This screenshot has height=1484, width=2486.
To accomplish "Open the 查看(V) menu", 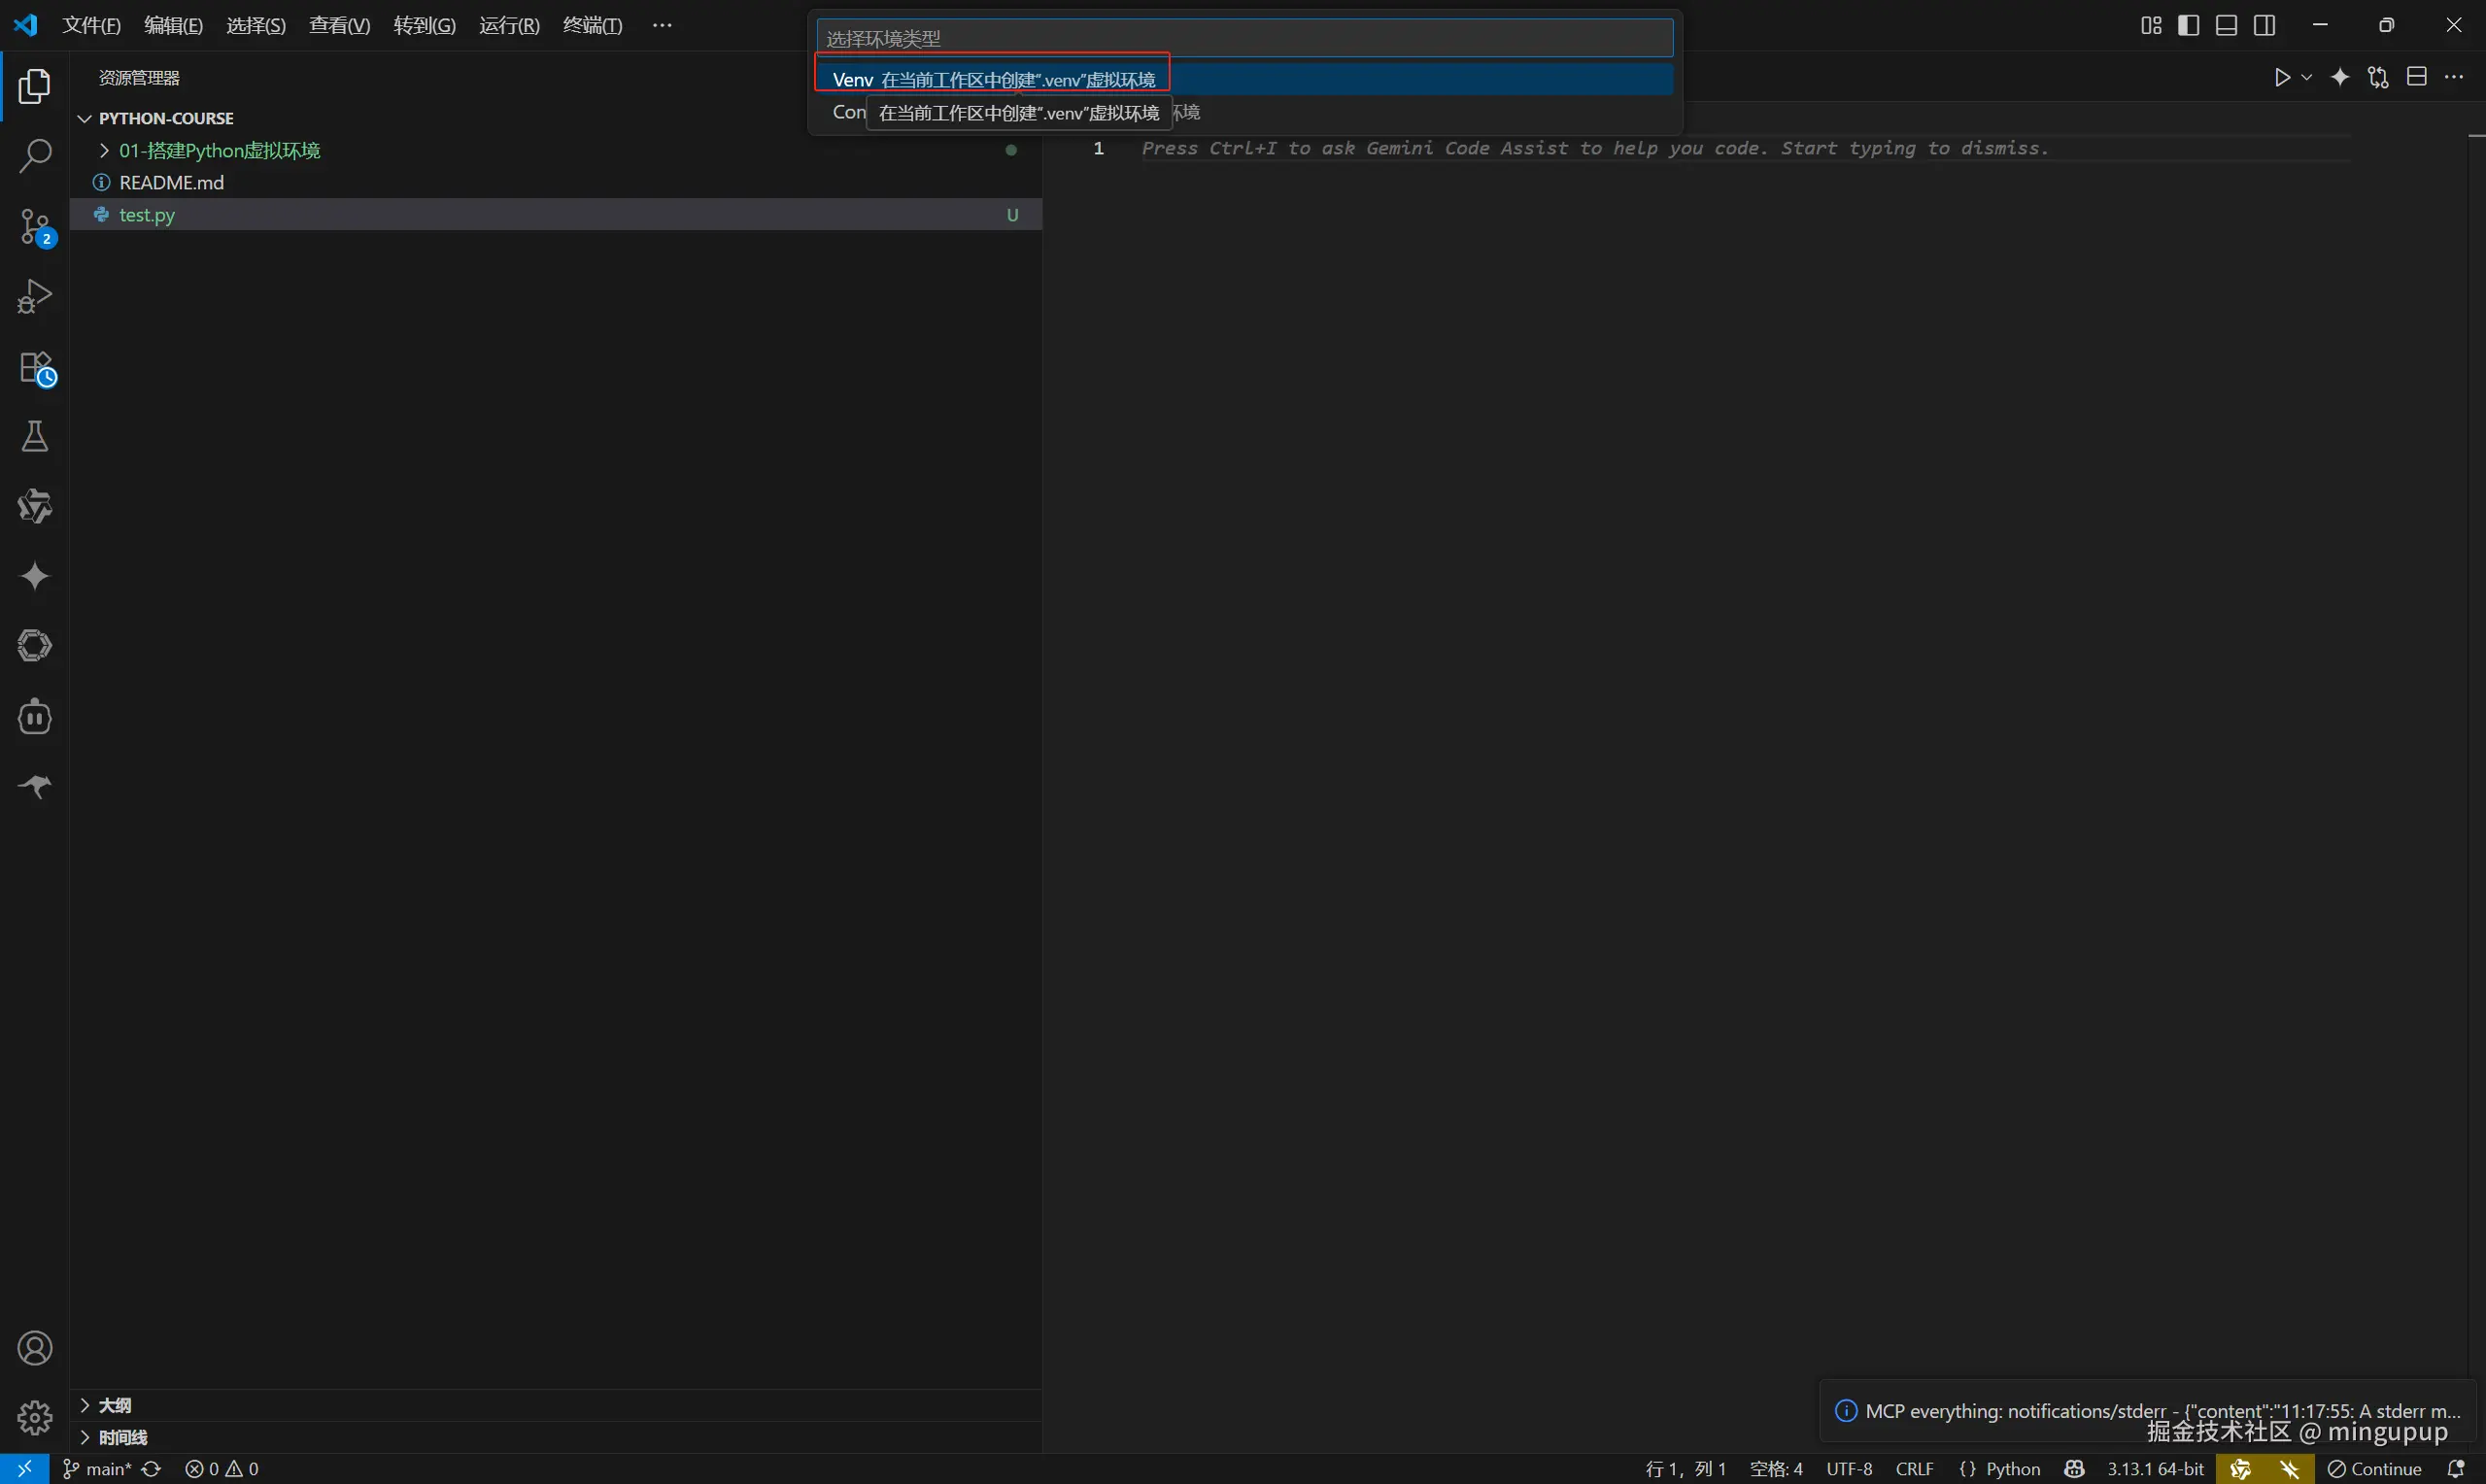I will point(339,25).
